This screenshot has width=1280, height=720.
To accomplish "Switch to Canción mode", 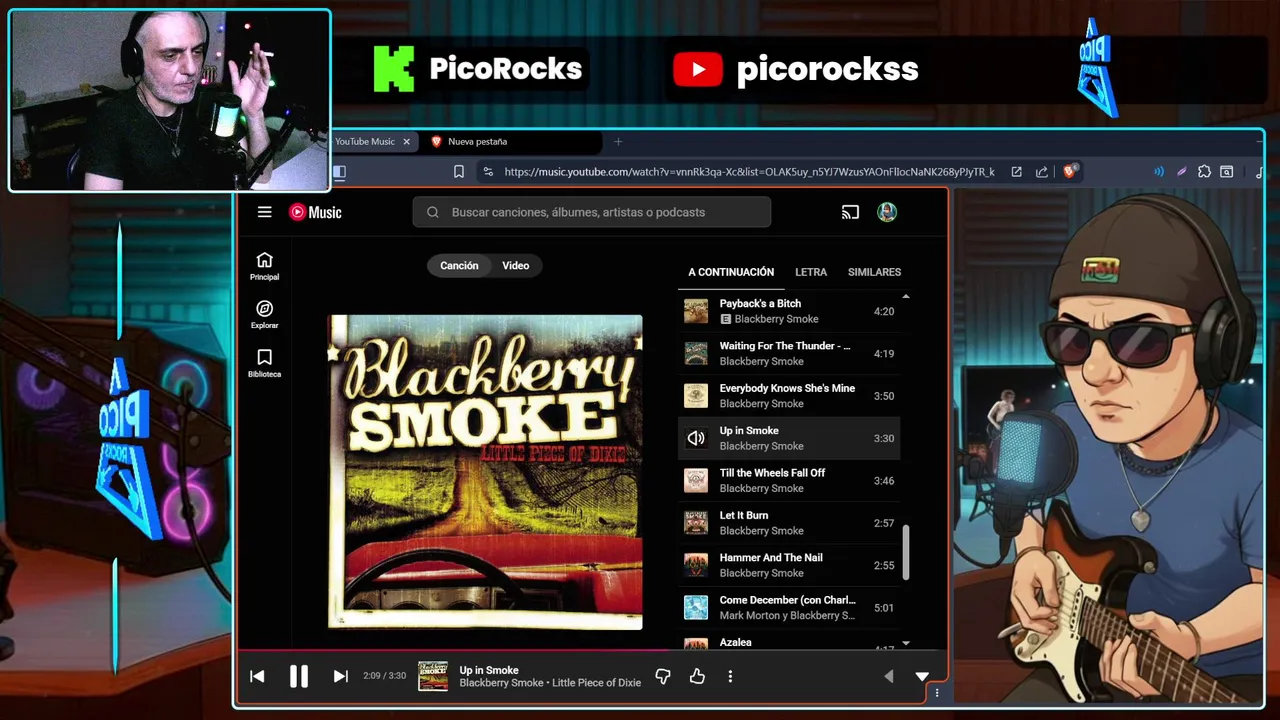I will pos(459,265).
